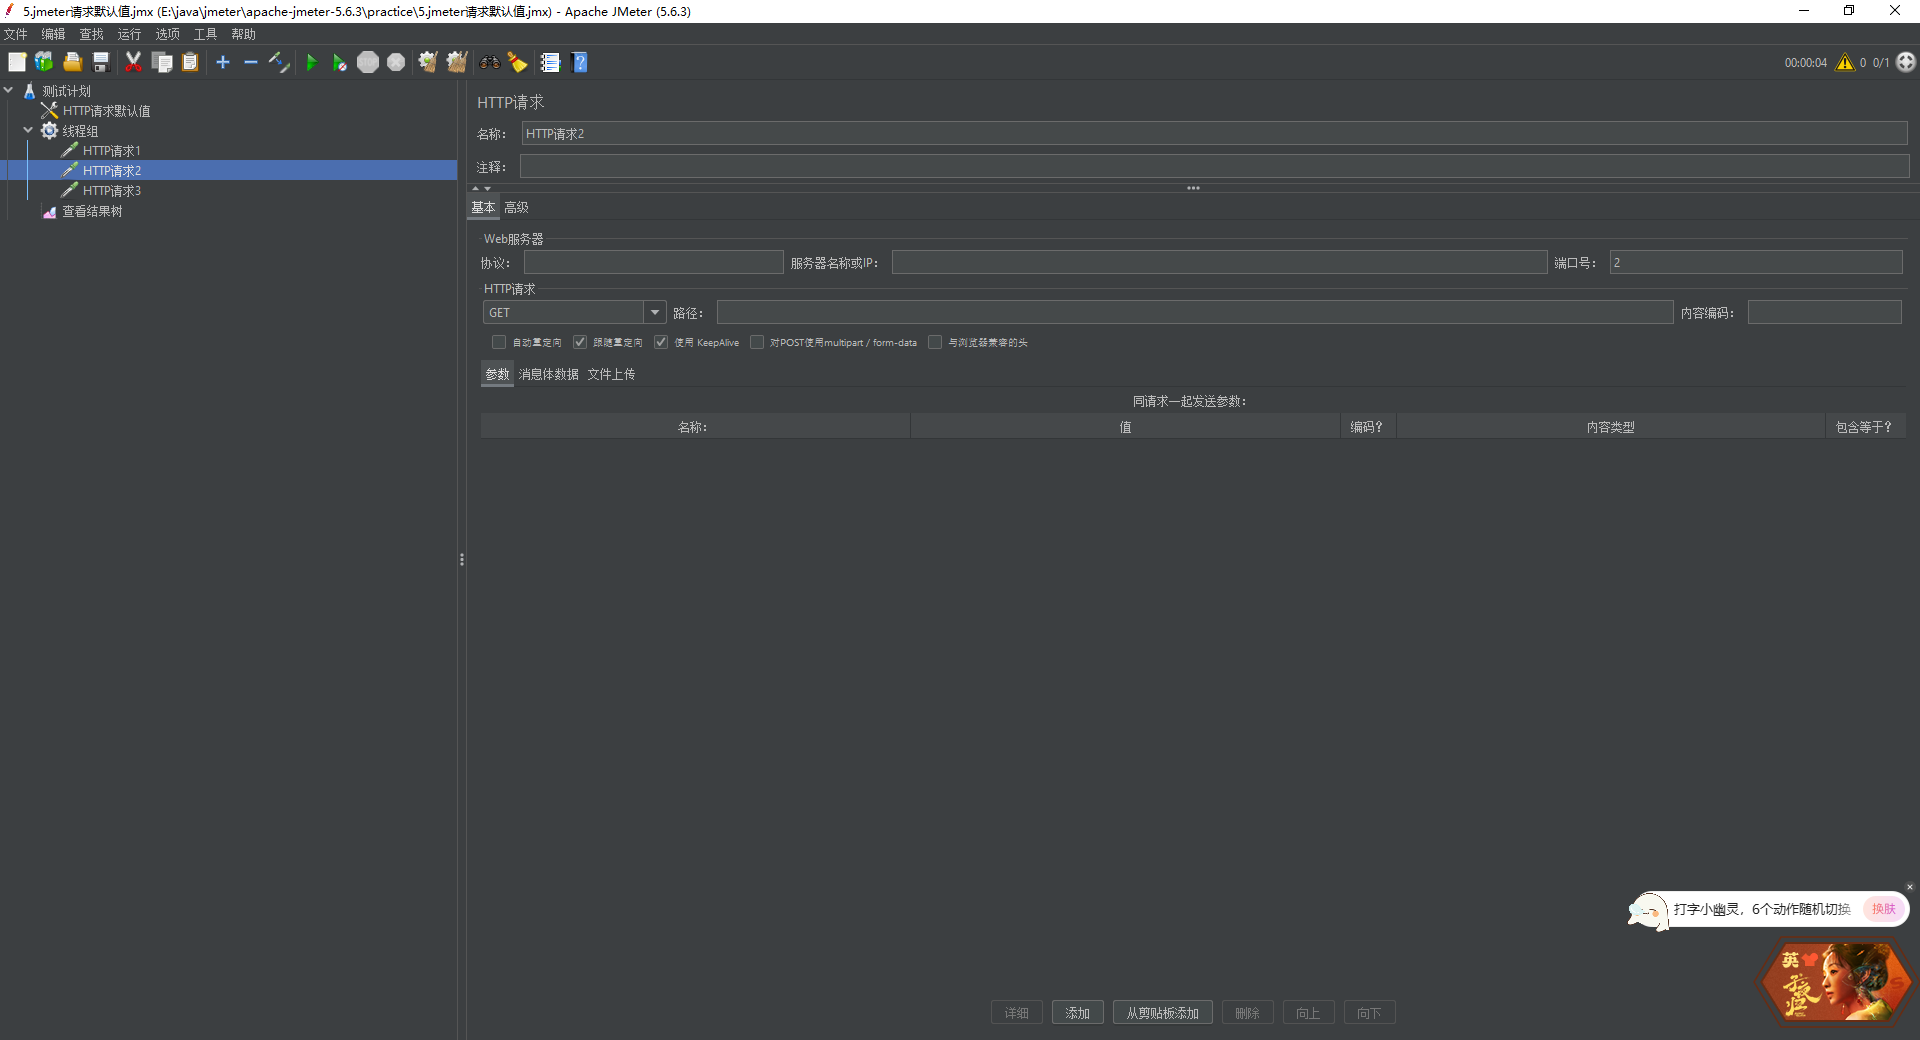The width and height of the screenshot is (1920, 1040).
Task: Select the 消息体数据 tab
Action: (548, 374)
